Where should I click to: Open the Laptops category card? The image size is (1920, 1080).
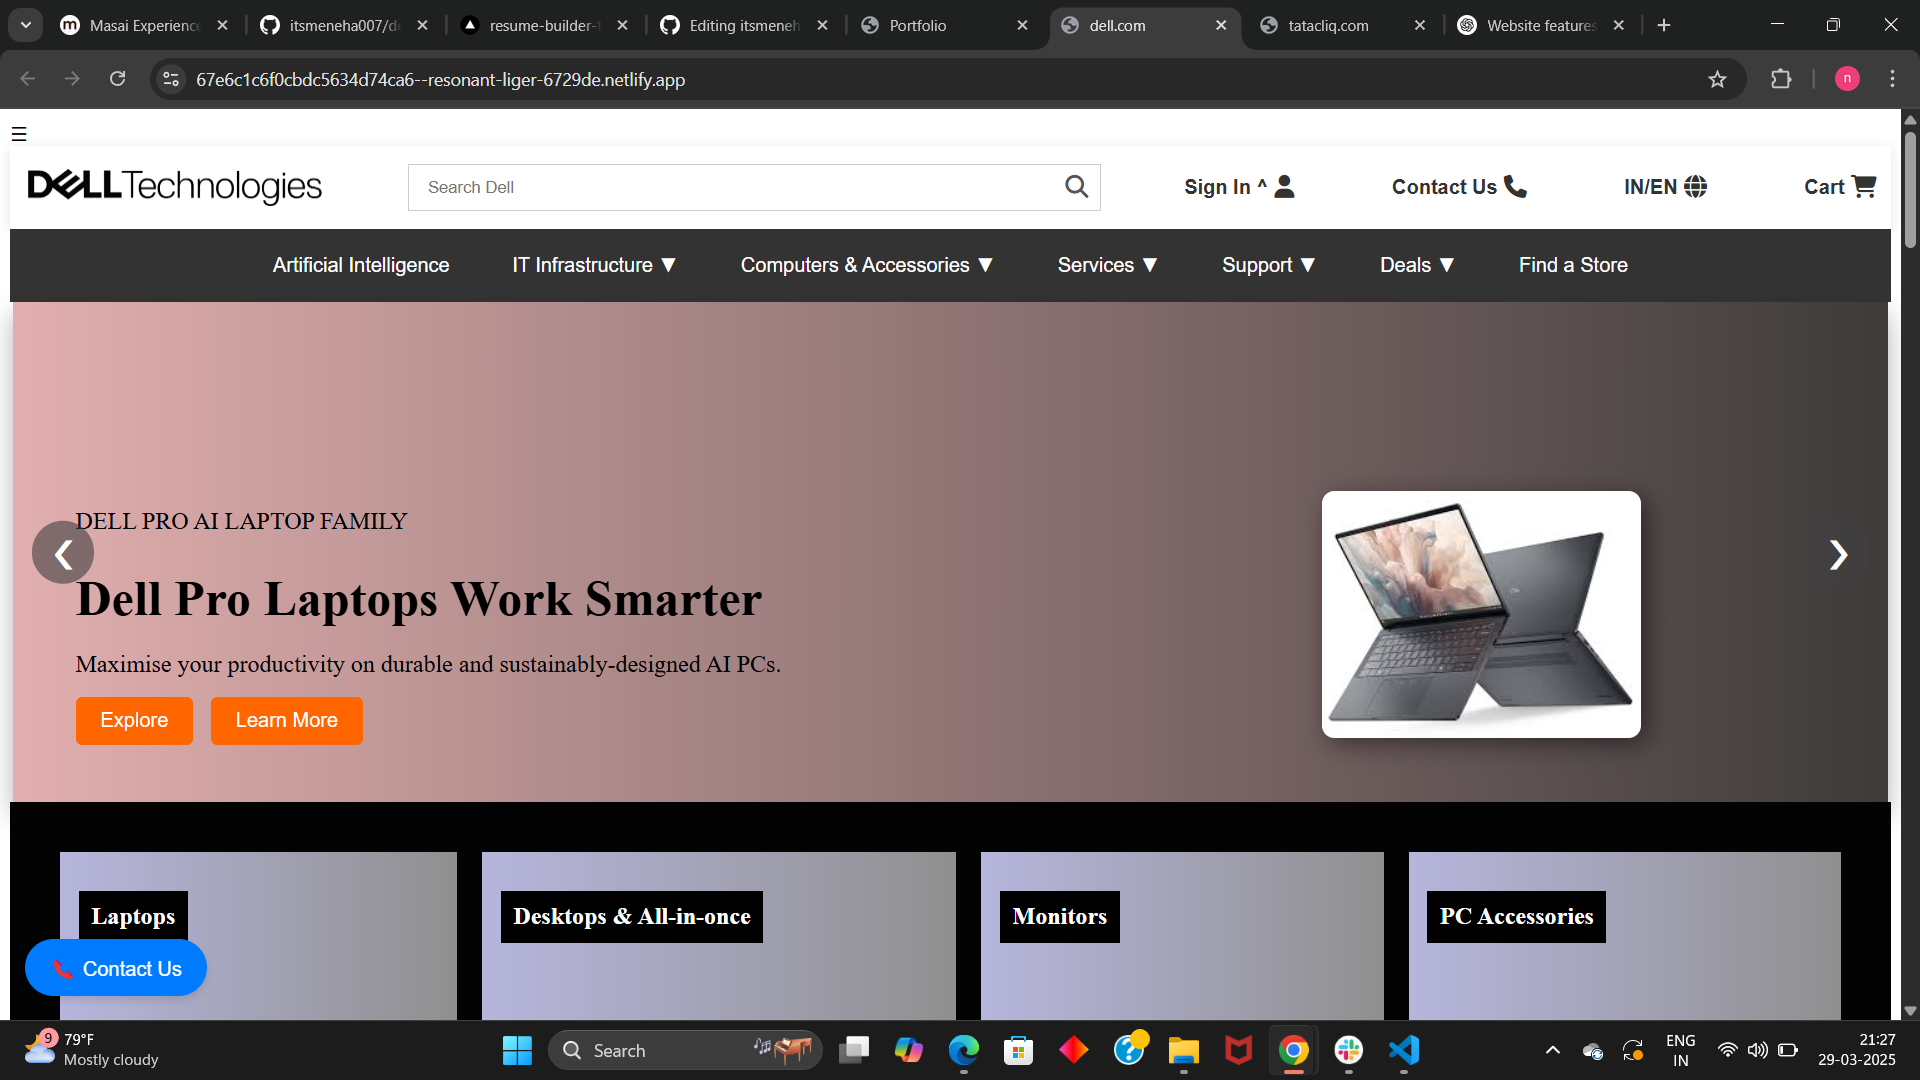coord(258,935)
